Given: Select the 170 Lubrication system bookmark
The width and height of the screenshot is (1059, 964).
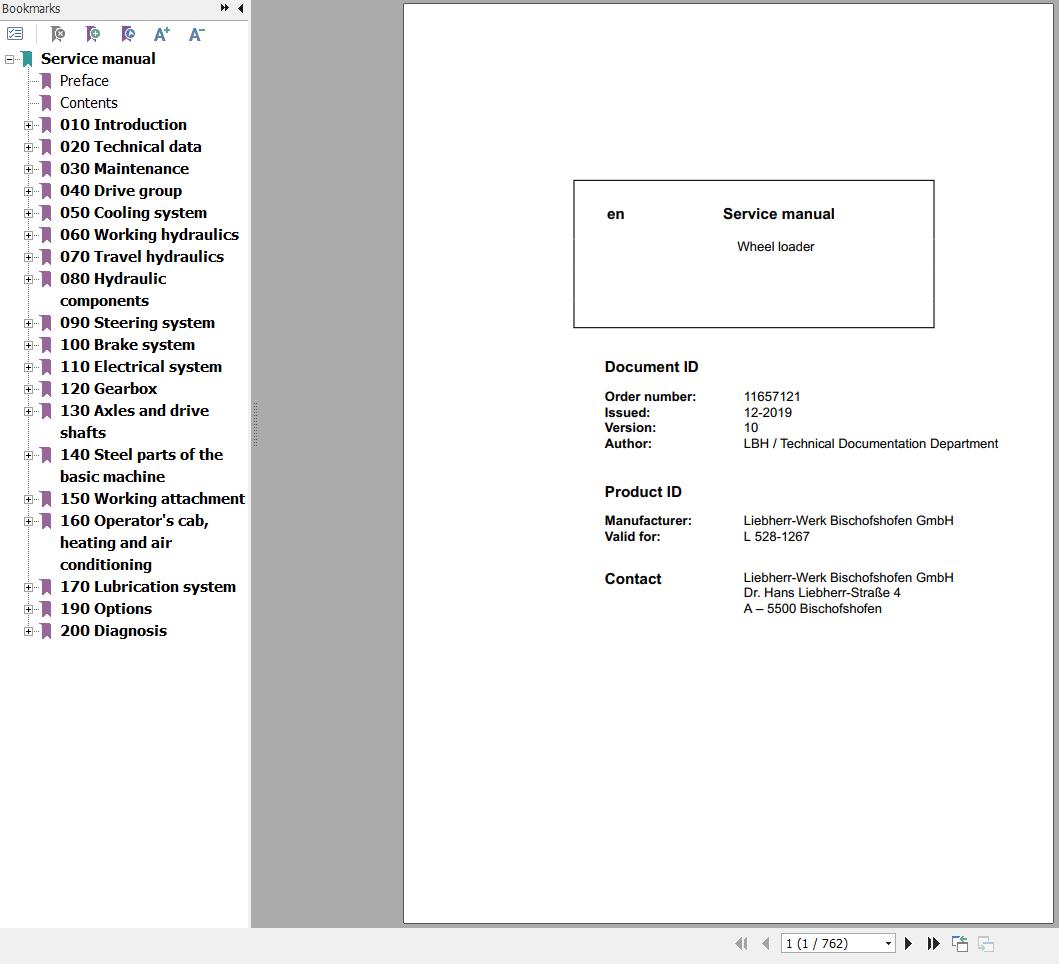Looking at the screenshot, I should pyautogui.click(x=148, y=586).
